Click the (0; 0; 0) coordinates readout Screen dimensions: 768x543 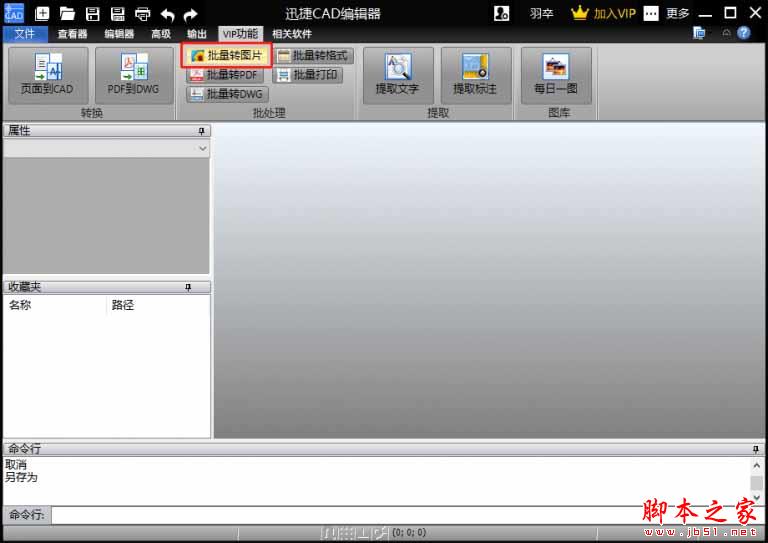pyautogui.click(x=409, y=532)
